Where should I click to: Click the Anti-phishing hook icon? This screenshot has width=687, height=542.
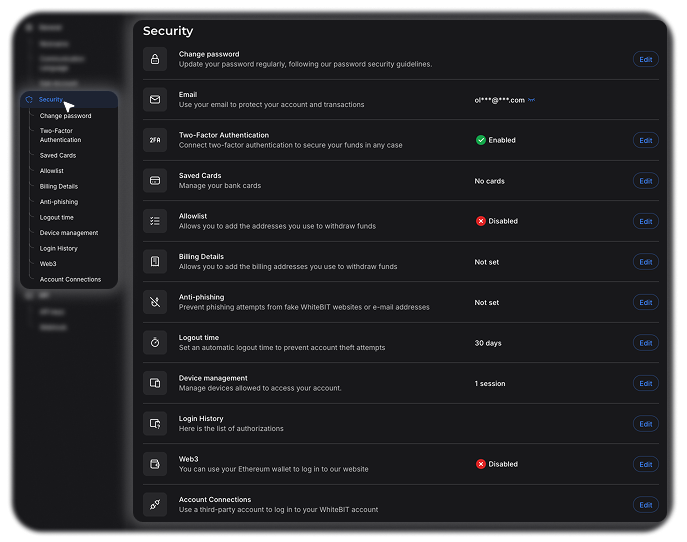pos(155,302)
